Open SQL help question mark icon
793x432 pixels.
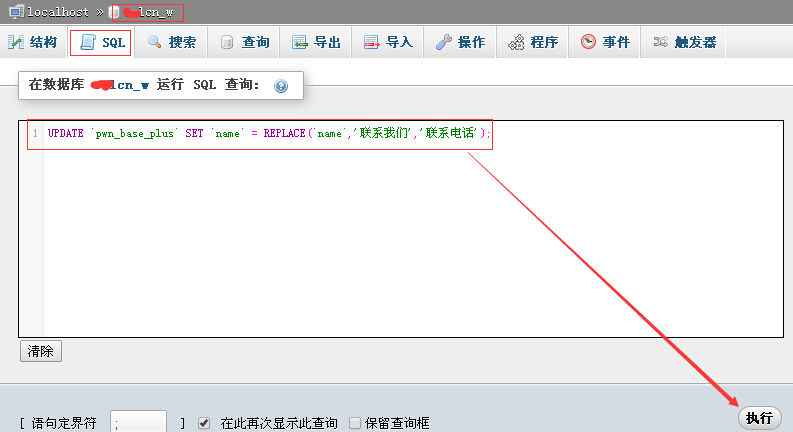[x=281, y=86]
